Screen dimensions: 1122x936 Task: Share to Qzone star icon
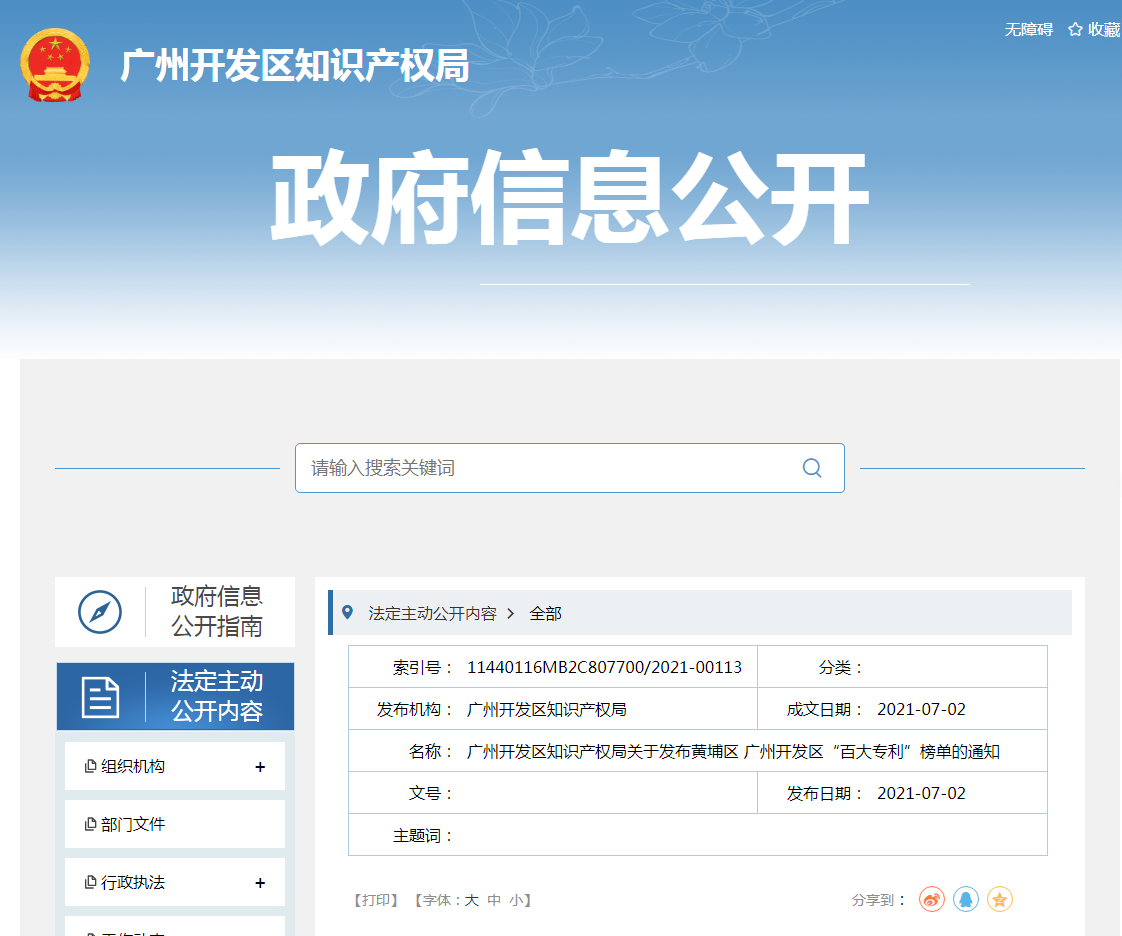coord(1000,899)
